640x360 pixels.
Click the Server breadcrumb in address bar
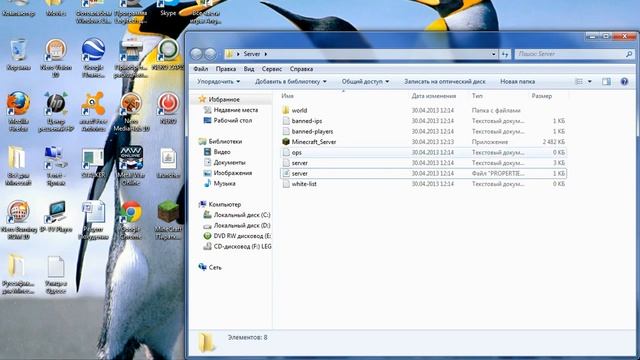pos(252,54)
